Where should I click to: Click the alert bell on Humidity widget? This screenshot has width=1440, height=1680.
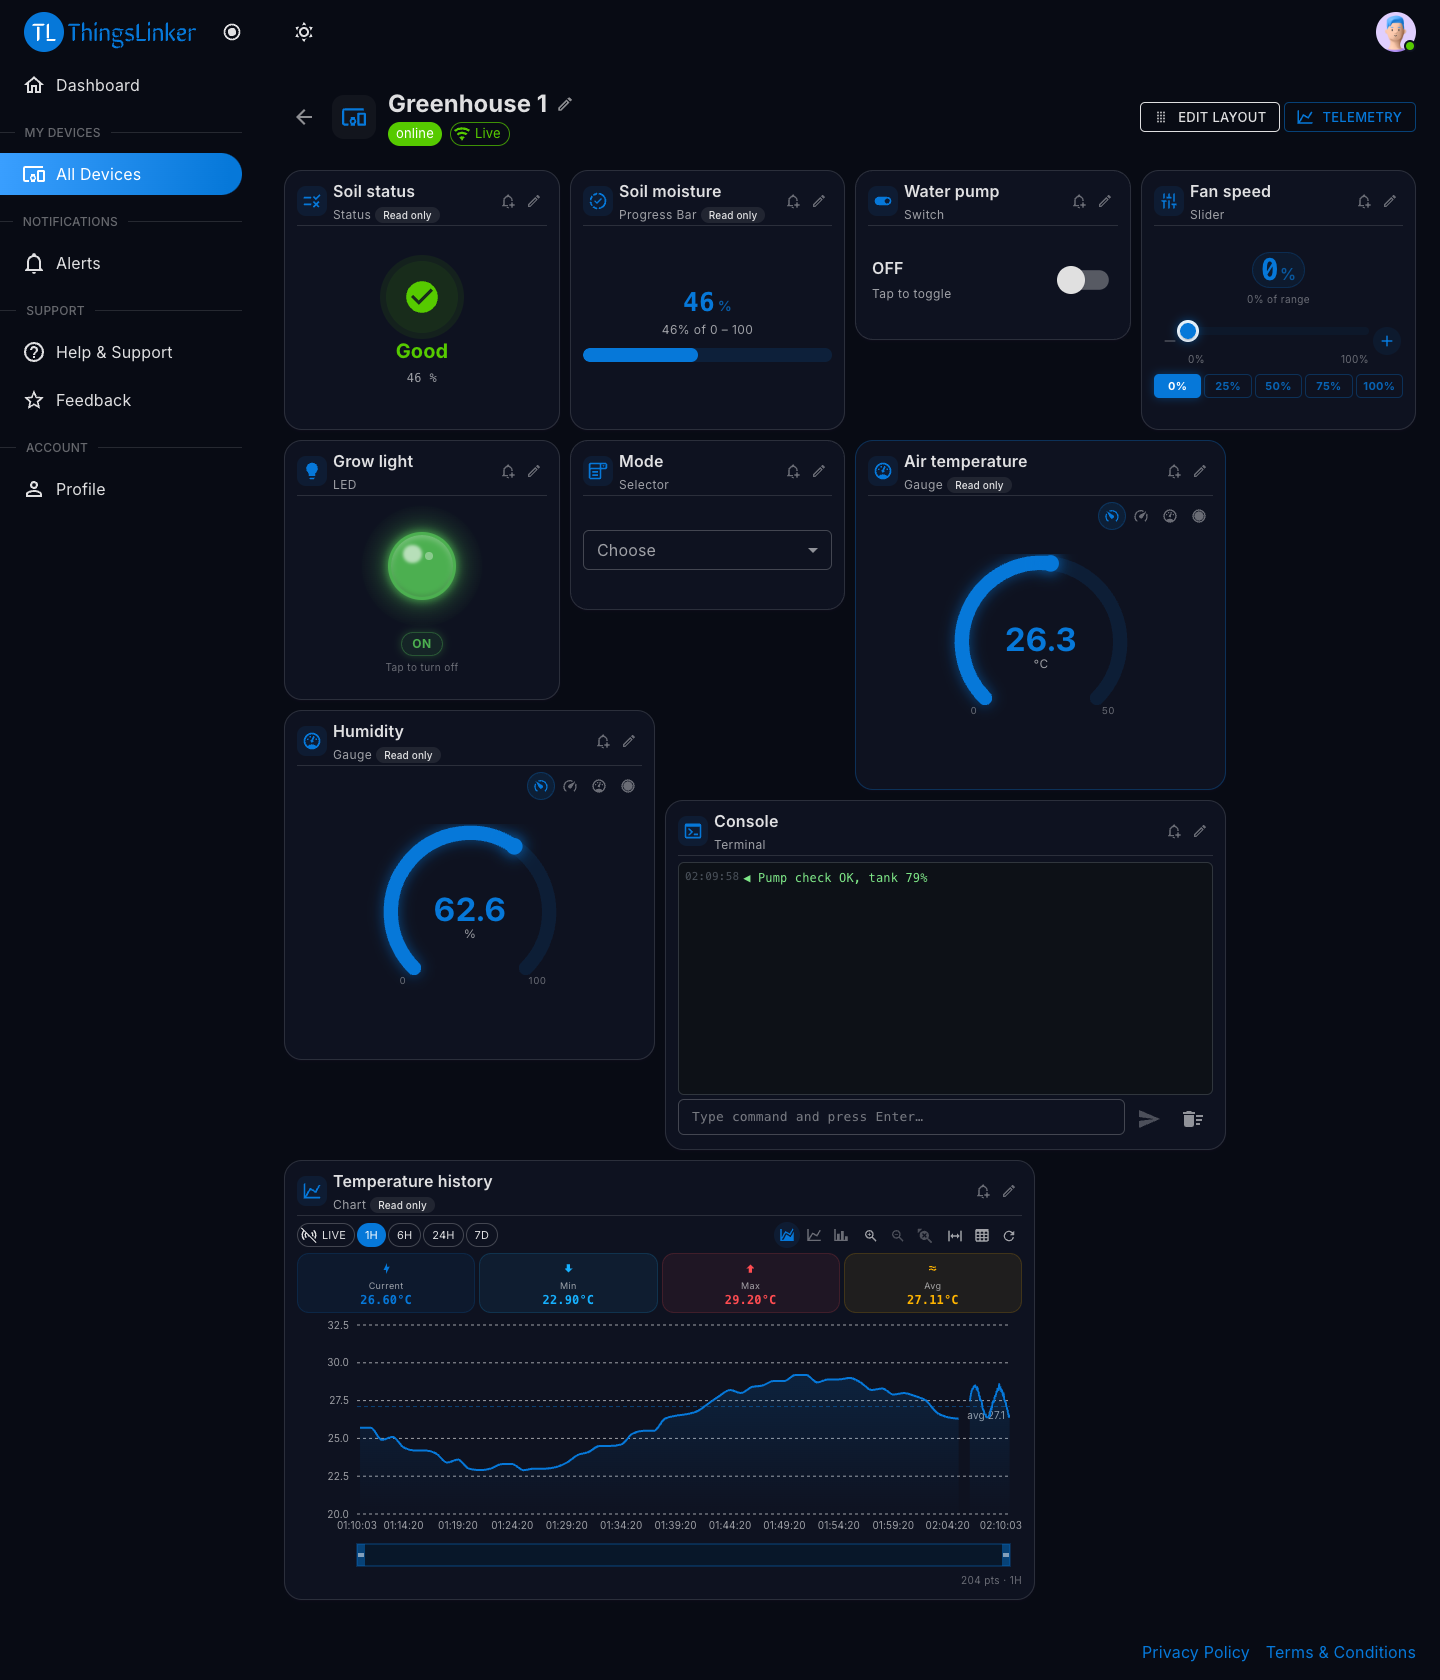point(603,741)
